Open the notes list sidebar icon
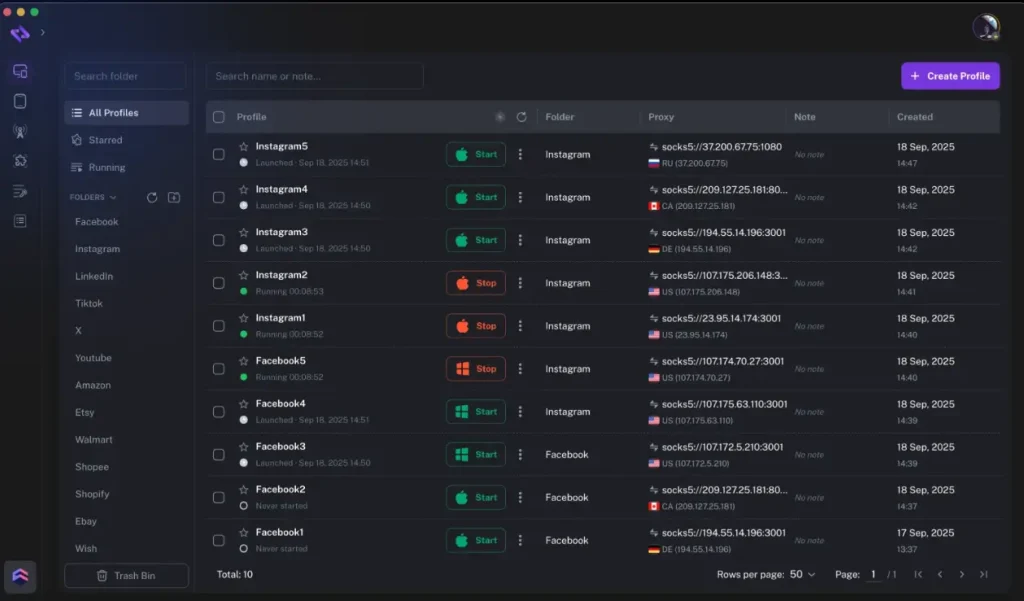This screenshot has width=1024, height=601. coord(20,220)
